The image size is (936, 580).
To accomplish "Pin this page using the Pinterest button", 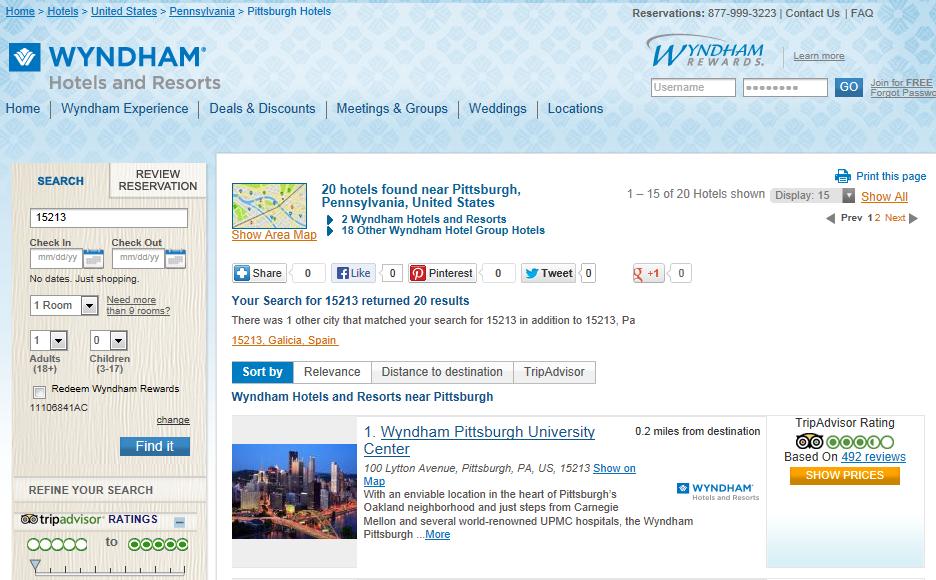I will (442, 273).
